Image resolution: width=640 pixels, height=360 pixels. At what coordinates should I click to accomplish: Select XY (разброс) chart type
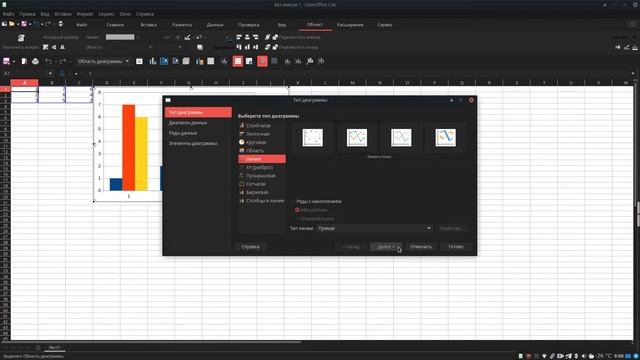(262, 167)
